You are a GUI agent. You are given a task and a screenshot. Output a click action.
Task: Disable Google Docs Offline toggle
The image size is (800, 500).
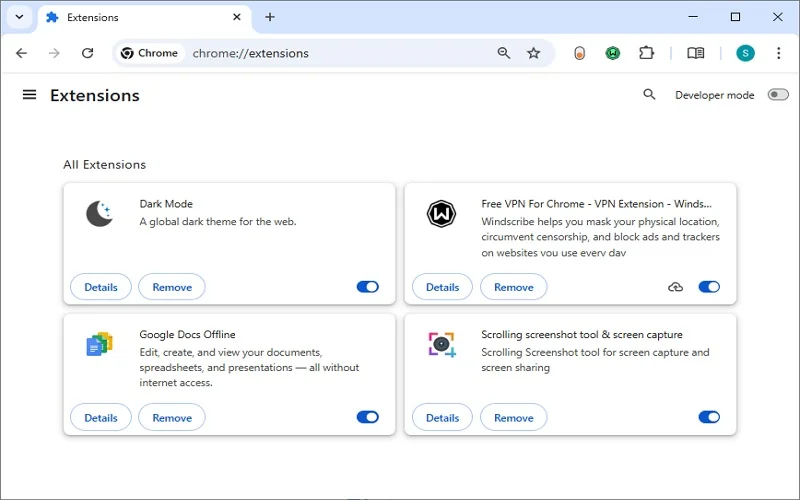point(368,417)
